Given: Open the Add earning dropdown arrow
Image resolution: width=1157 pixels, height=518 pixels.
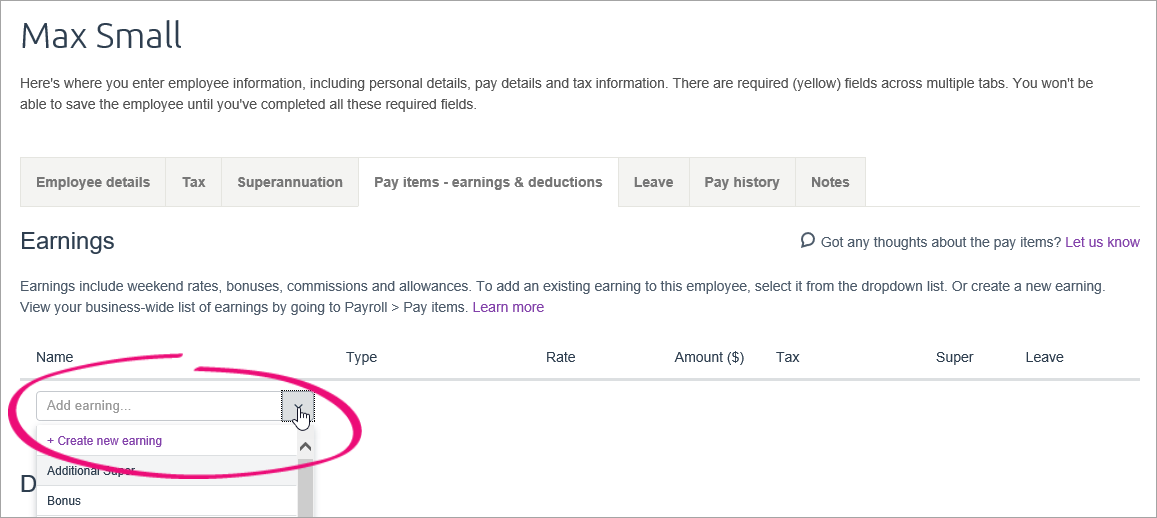Looking at the screenshot, I should (298, 407).
